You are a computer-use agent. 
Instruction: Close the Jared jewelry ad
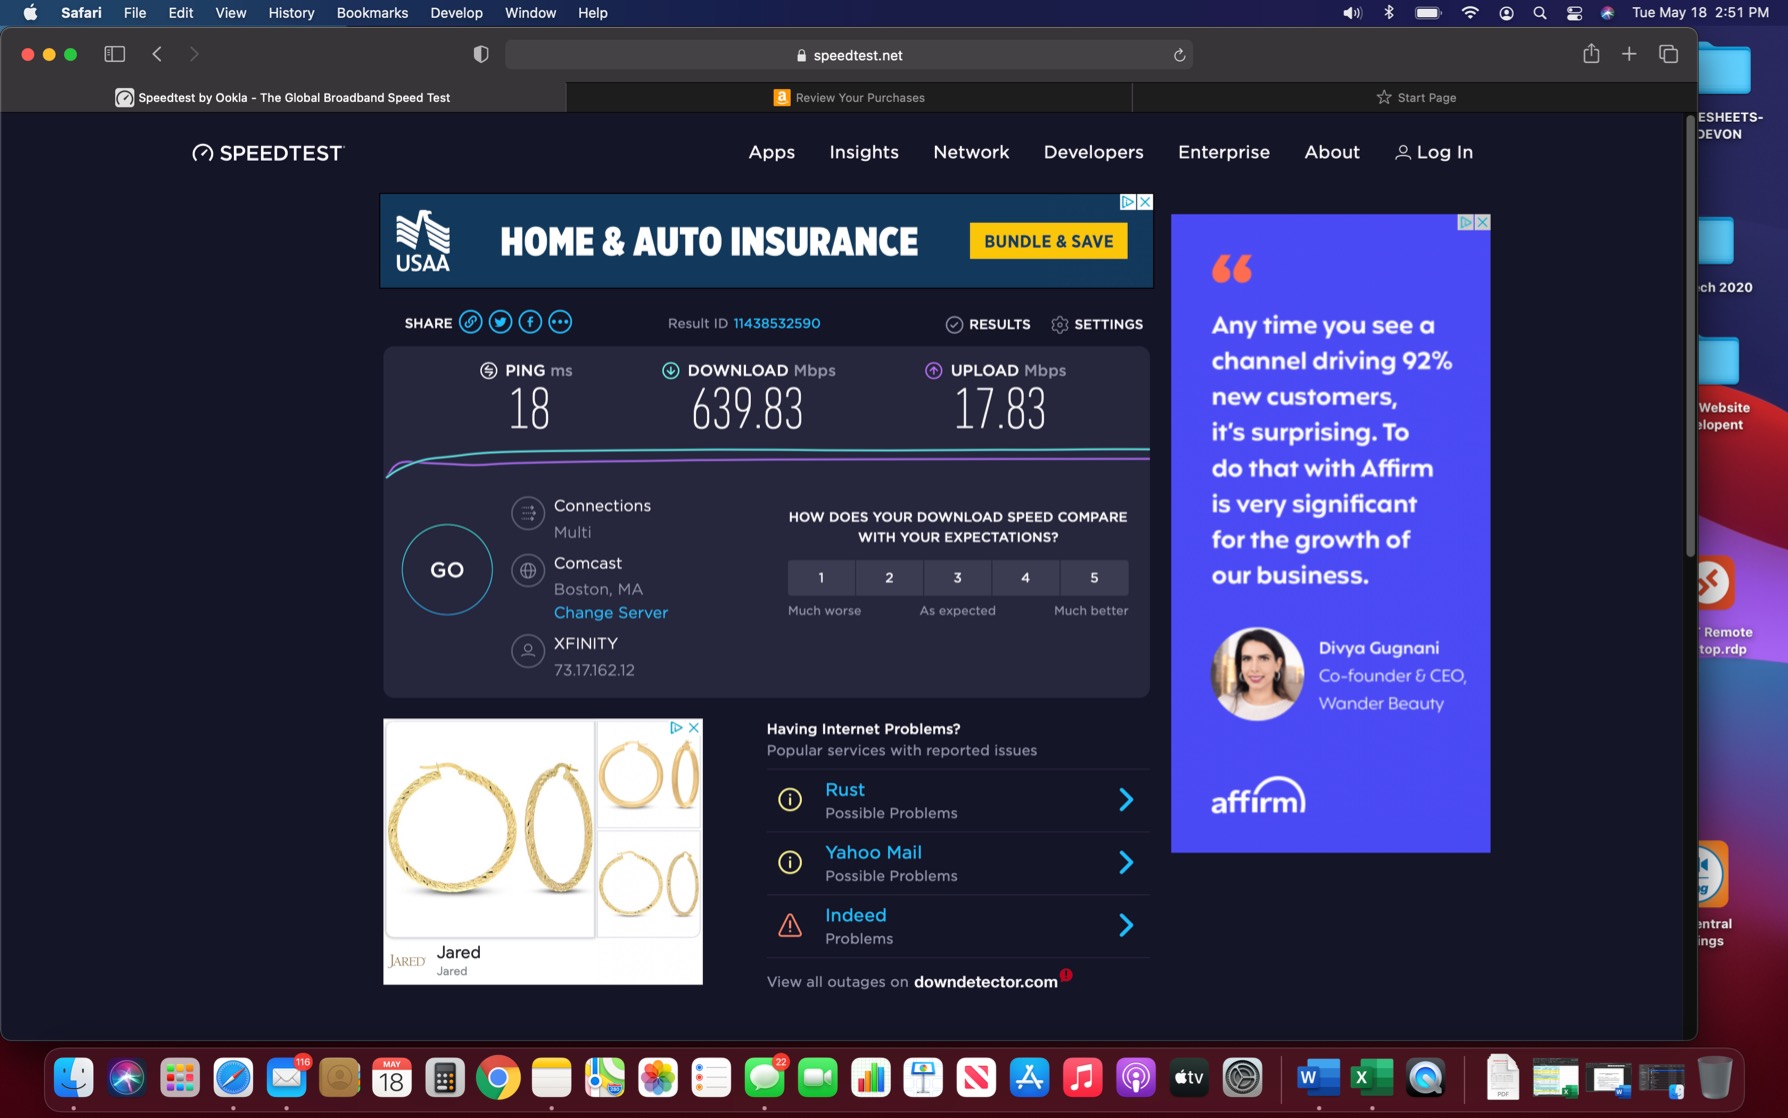coord(694,727)
